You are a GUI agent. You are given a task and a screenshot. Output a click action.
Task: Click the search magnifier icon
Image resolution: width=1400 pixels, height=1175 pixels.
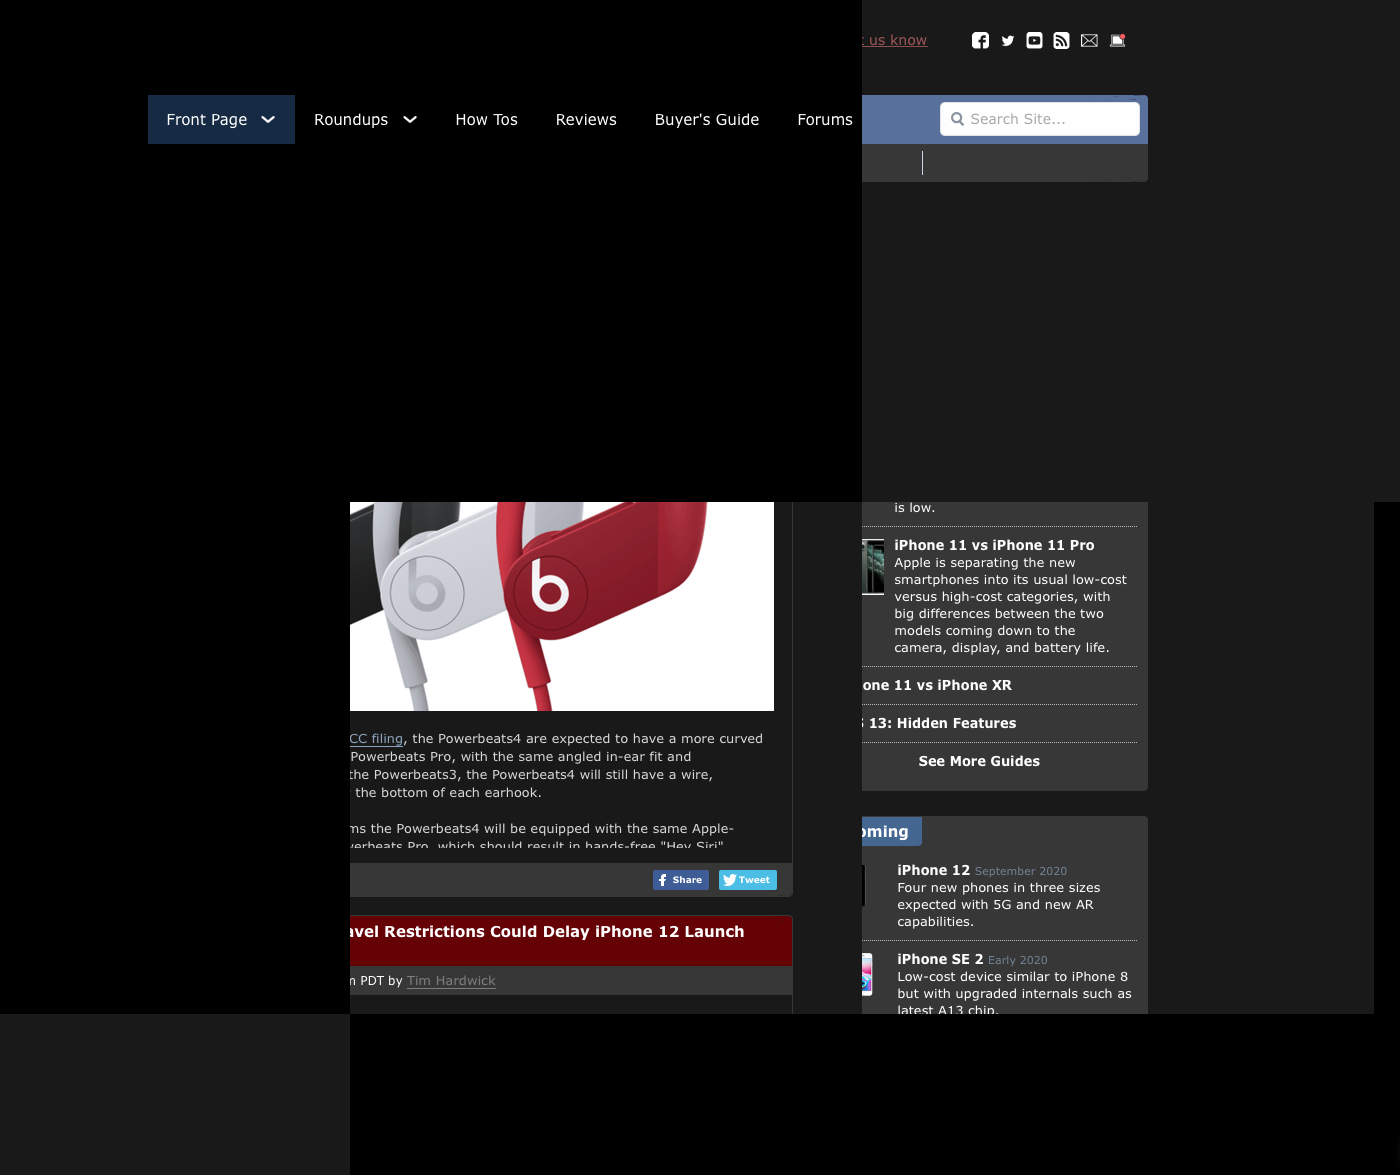coord(957,119)
